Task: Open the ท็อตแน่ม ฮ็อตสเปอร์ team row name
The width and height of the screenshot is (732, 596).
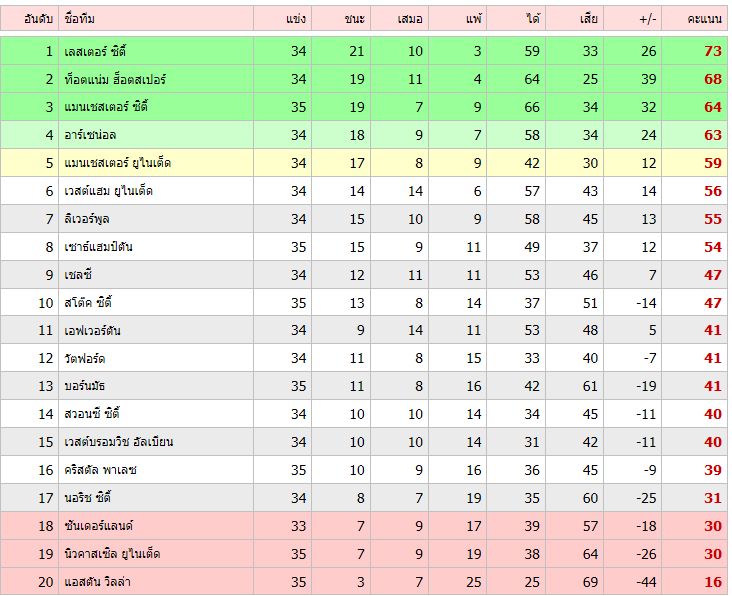Action: click(x=114, y=79)
